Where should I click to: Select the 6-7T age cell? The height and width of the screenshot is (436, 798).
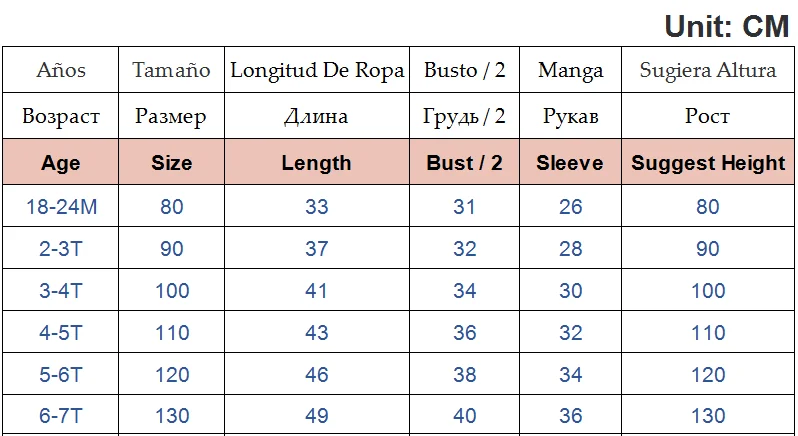point(61,416)
